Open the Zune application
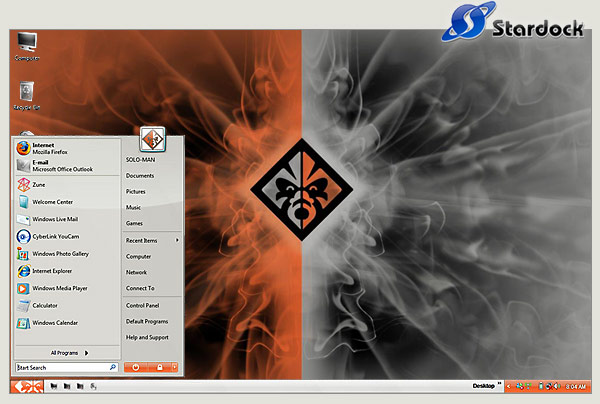 [x=38, y=184]
